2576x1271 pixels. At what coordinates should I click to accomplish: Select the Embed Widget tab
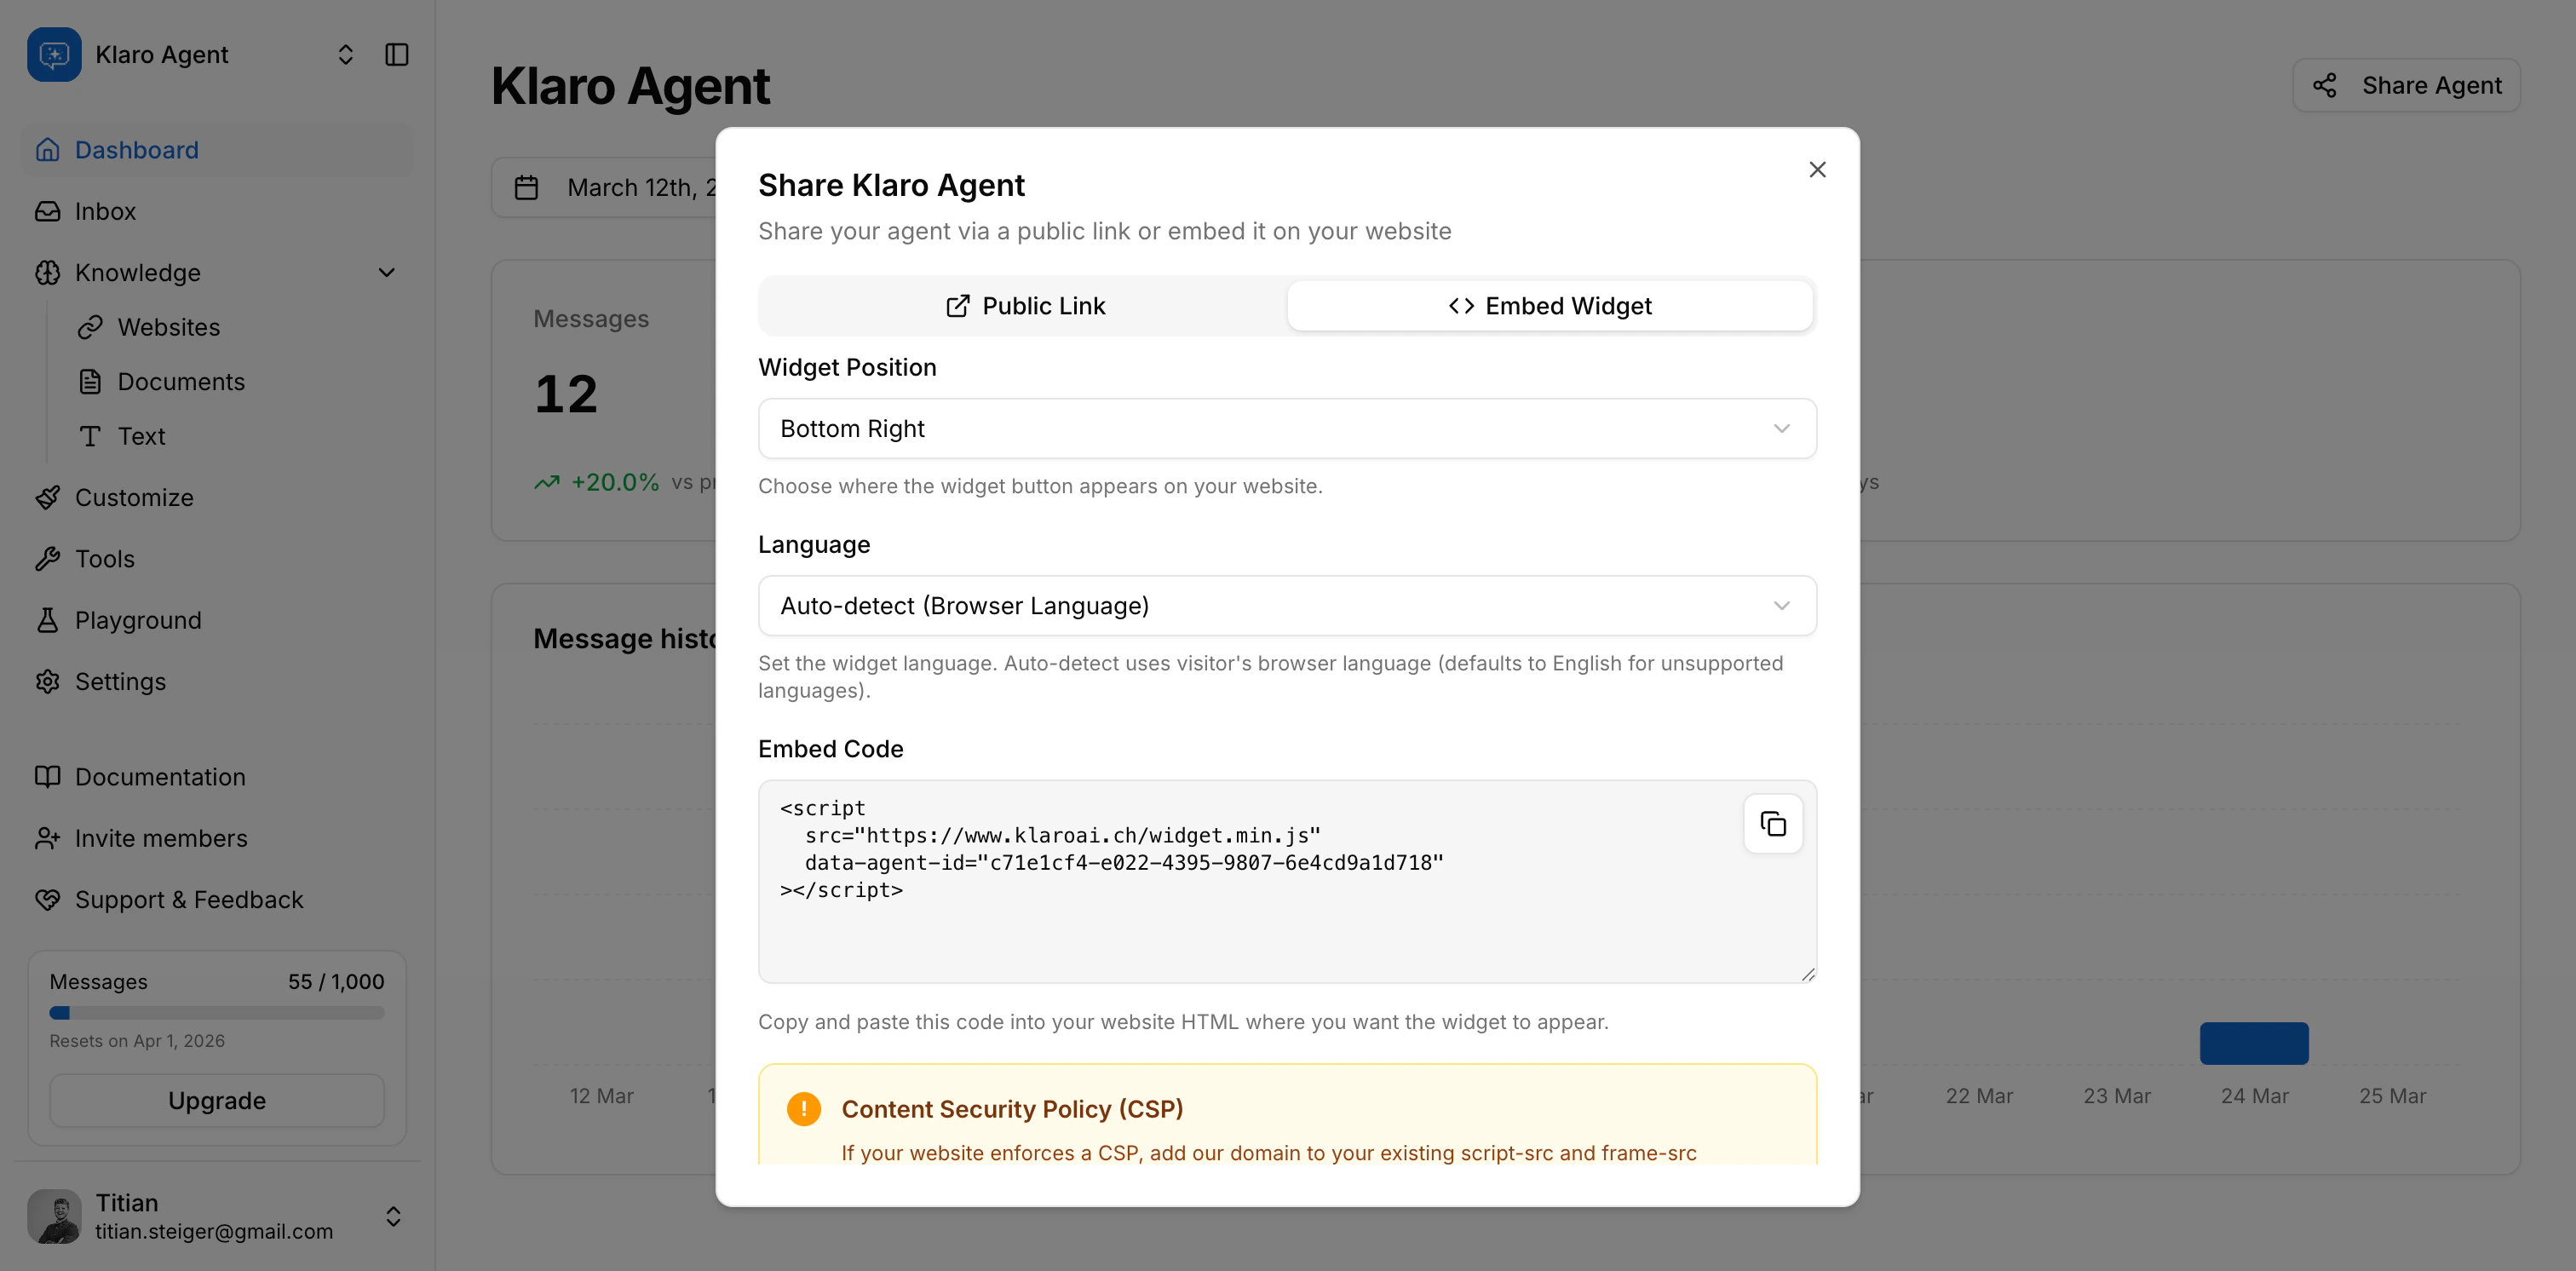[x=1549, y=306]
